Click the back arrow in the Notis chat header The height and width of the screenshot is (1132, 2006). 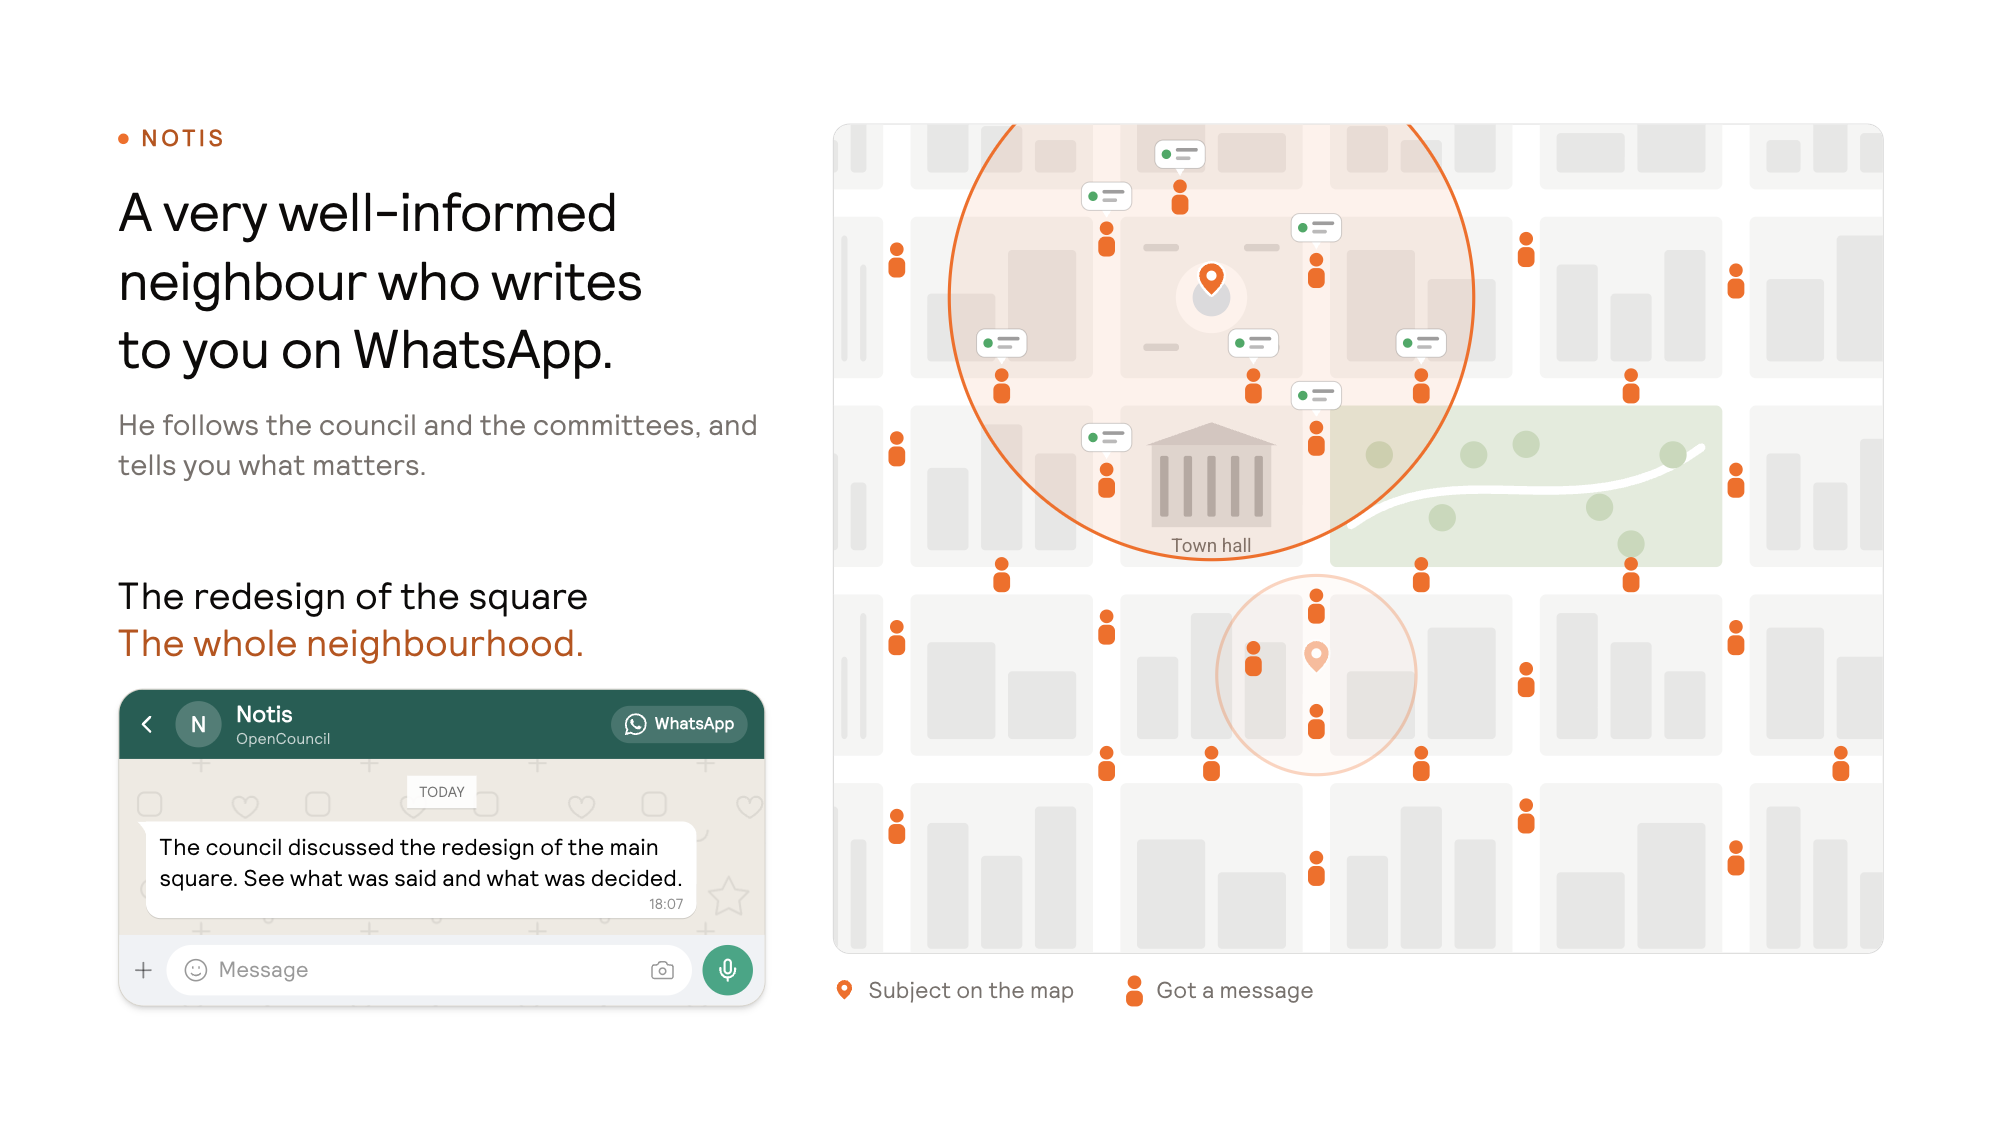coord(147,724)
